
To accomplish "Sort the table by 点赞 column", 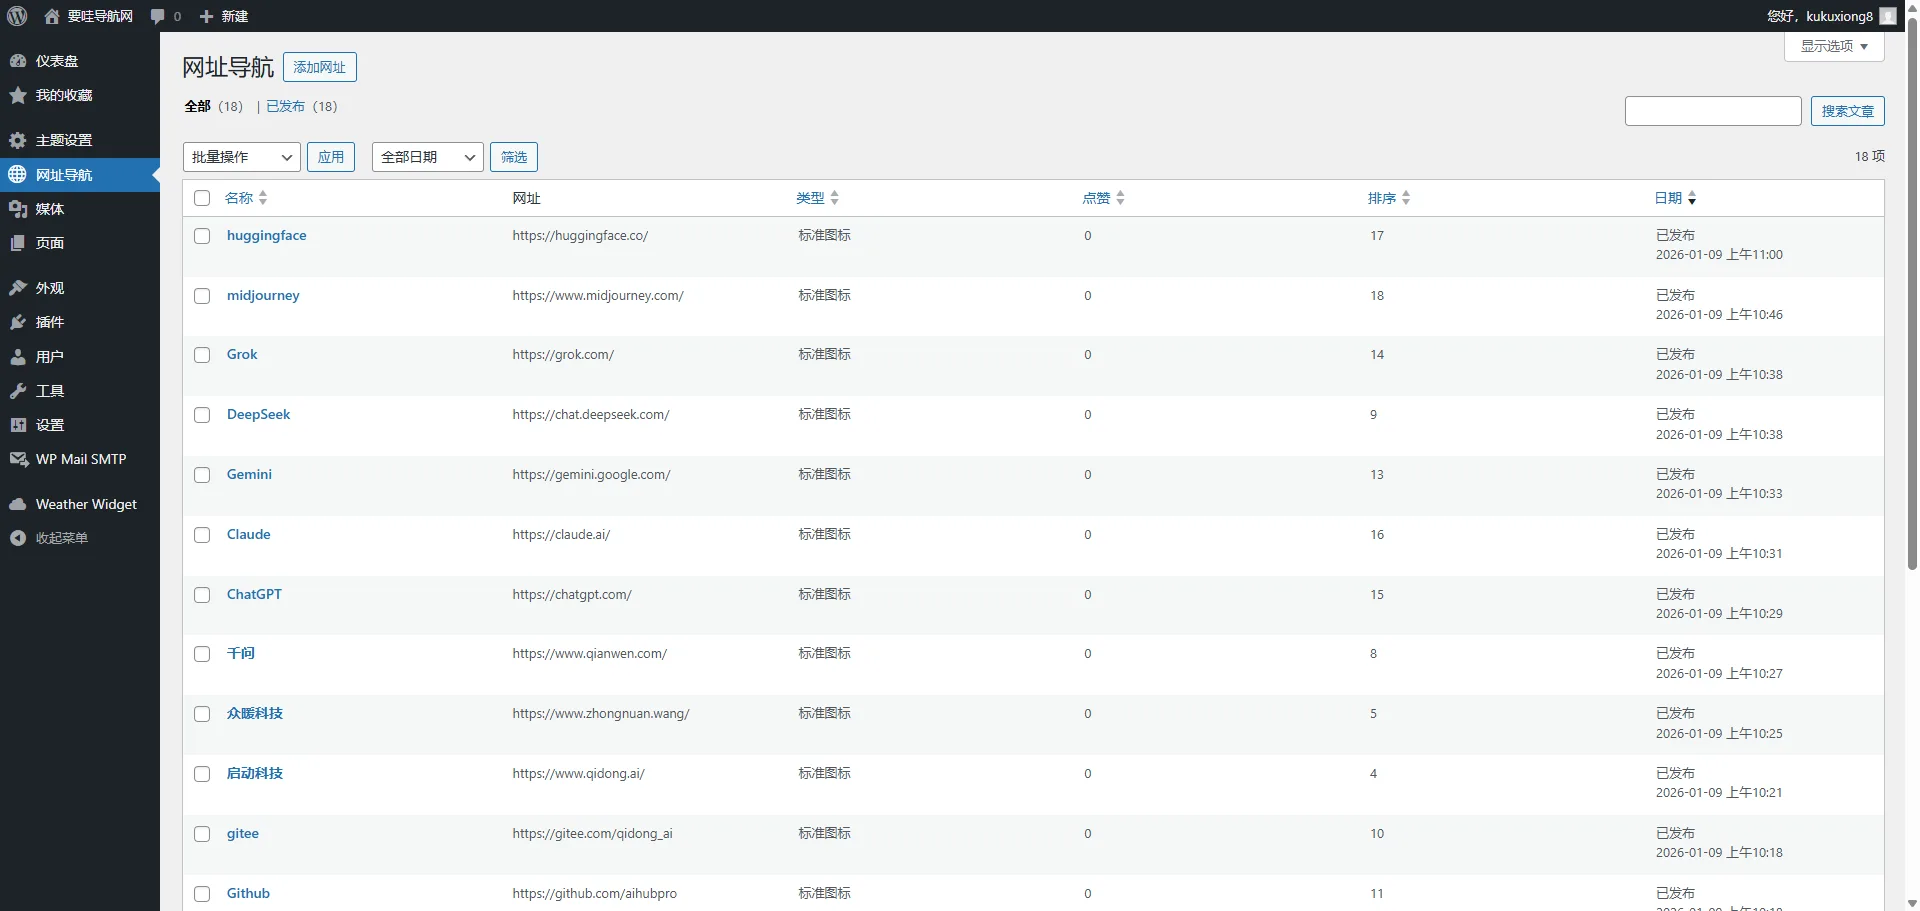I will pyautogui.click(x=1096, y=198).
